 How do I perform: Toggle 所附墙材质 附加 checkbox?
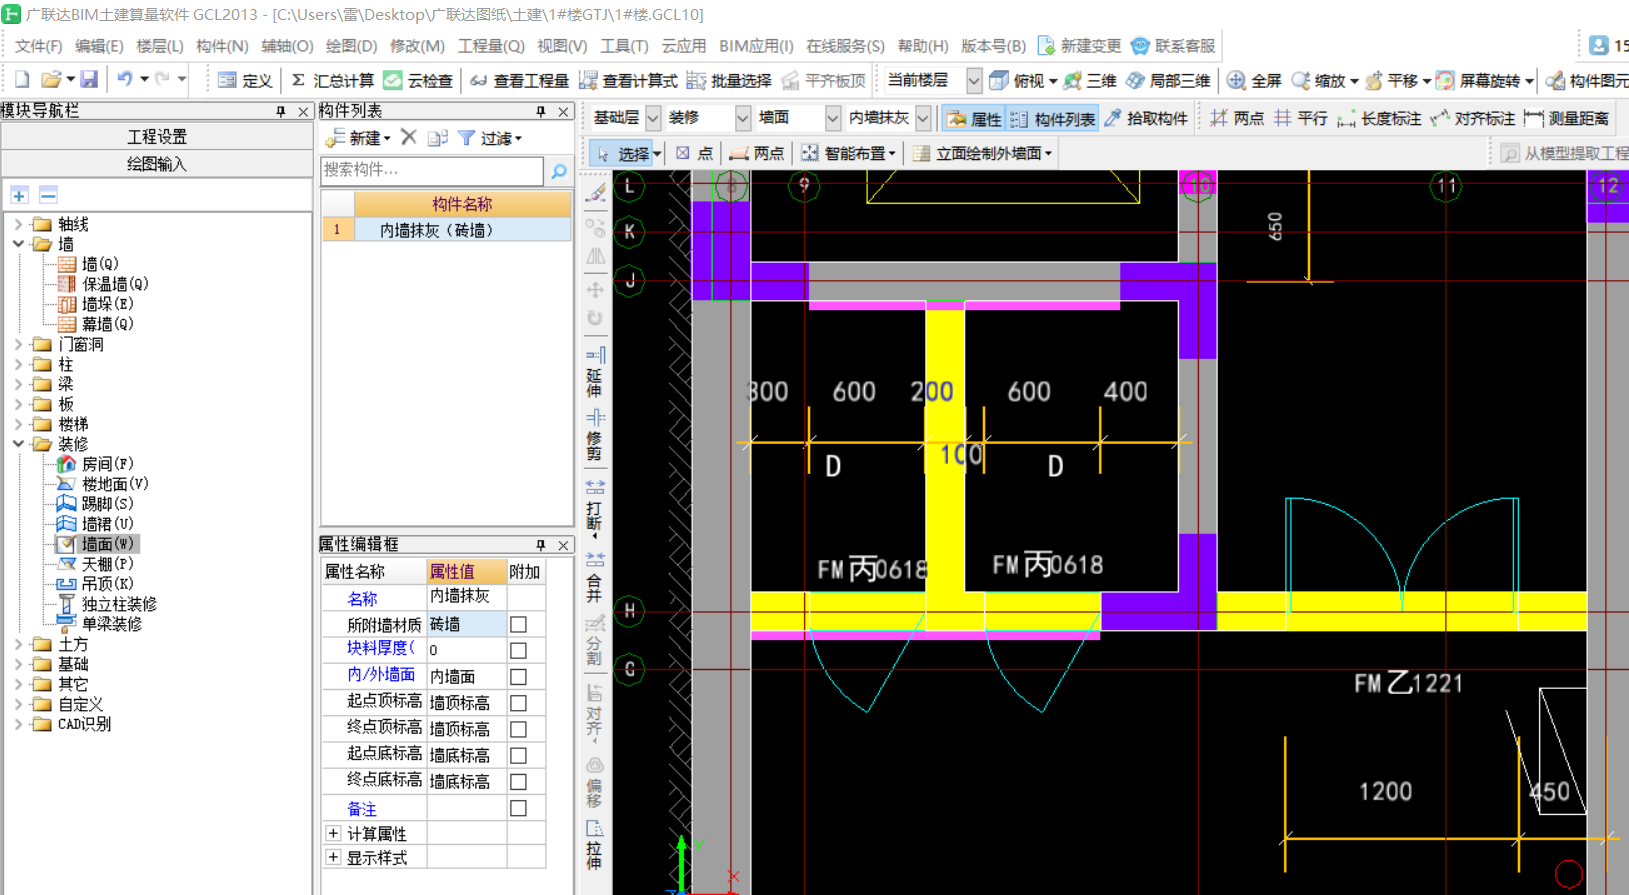[518, 625]
